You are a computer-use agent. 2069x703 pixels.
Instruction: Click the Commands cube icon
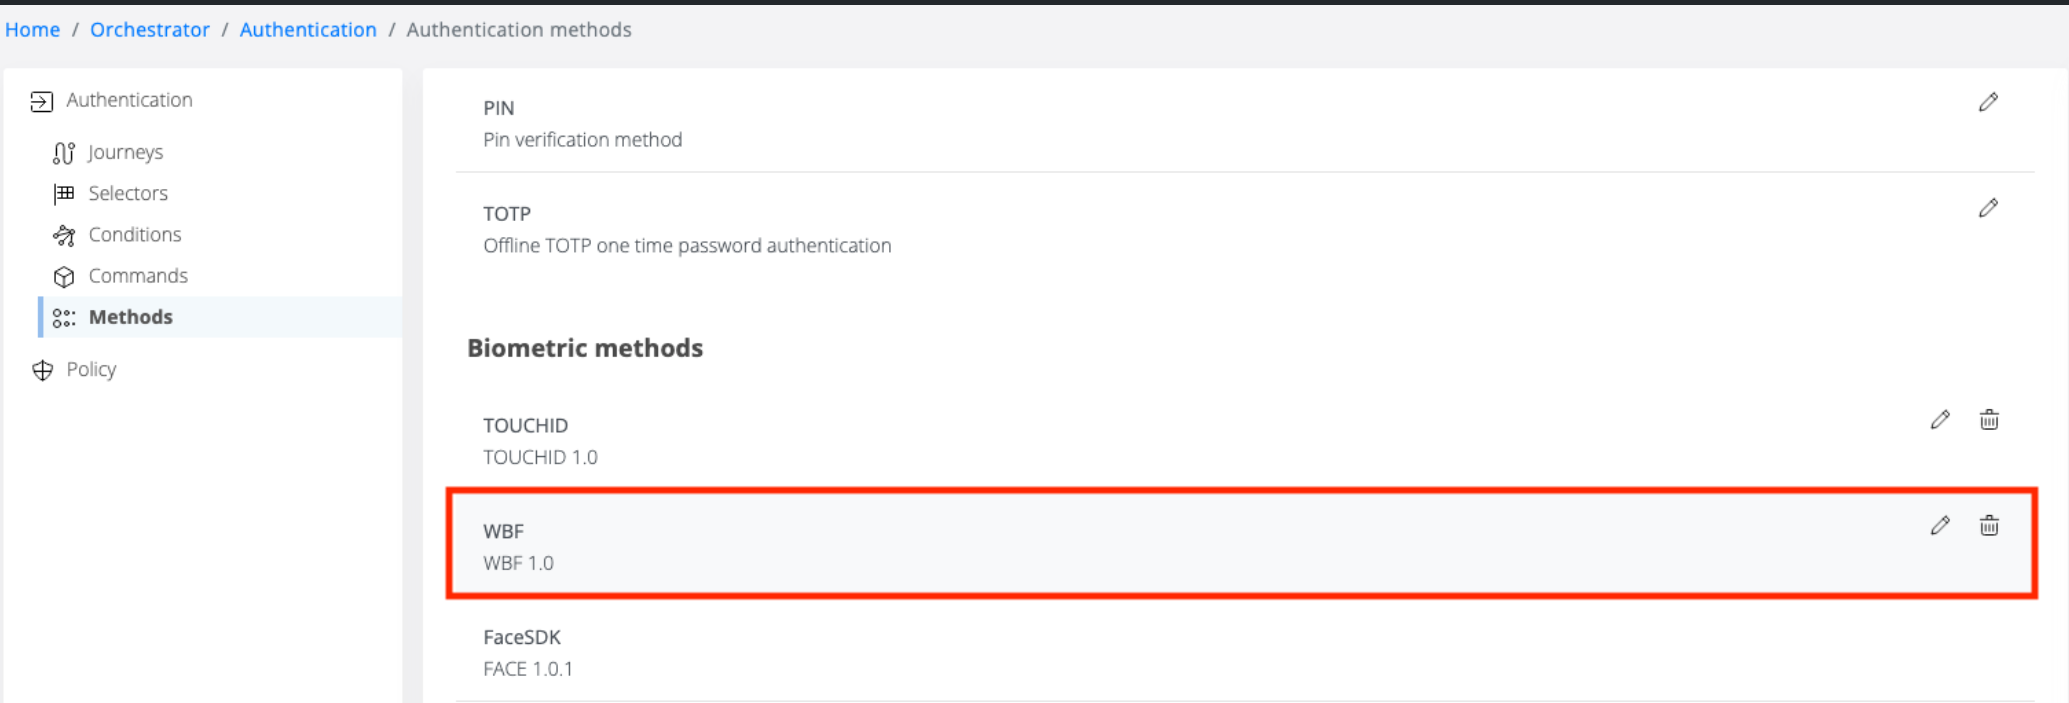point(64,277)
